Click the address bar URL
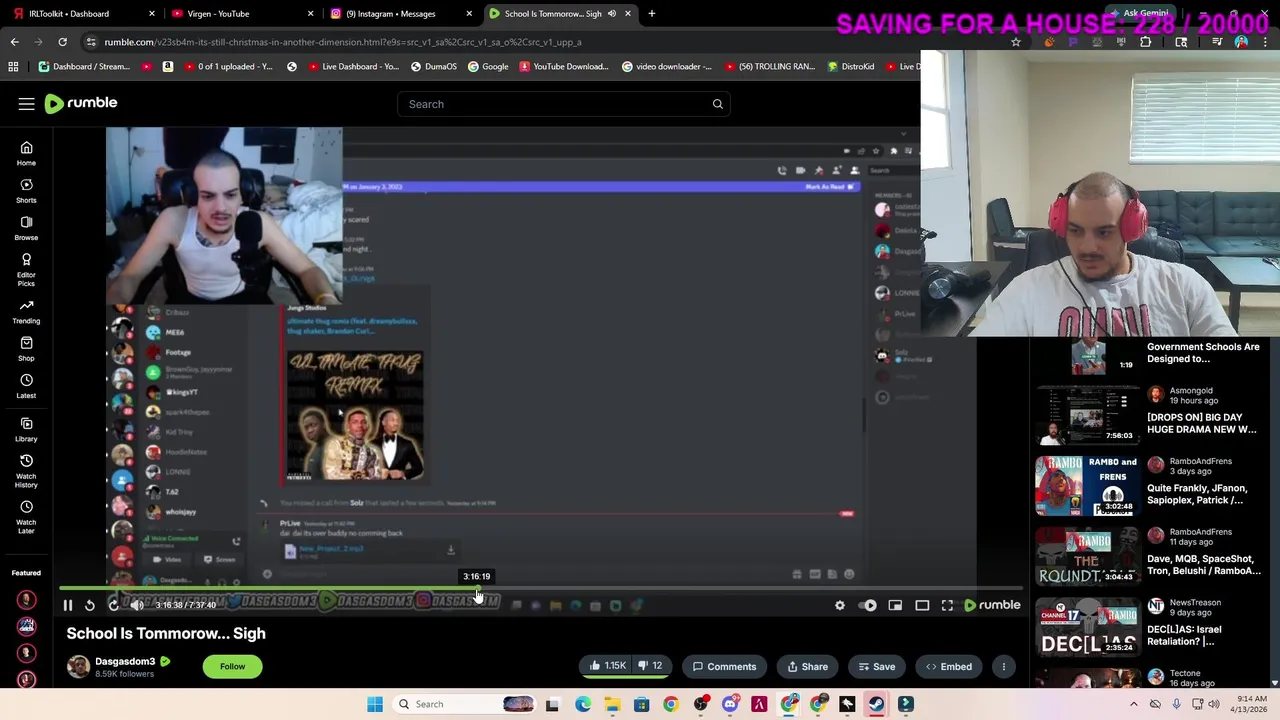1280x720 pixels. 343,42
